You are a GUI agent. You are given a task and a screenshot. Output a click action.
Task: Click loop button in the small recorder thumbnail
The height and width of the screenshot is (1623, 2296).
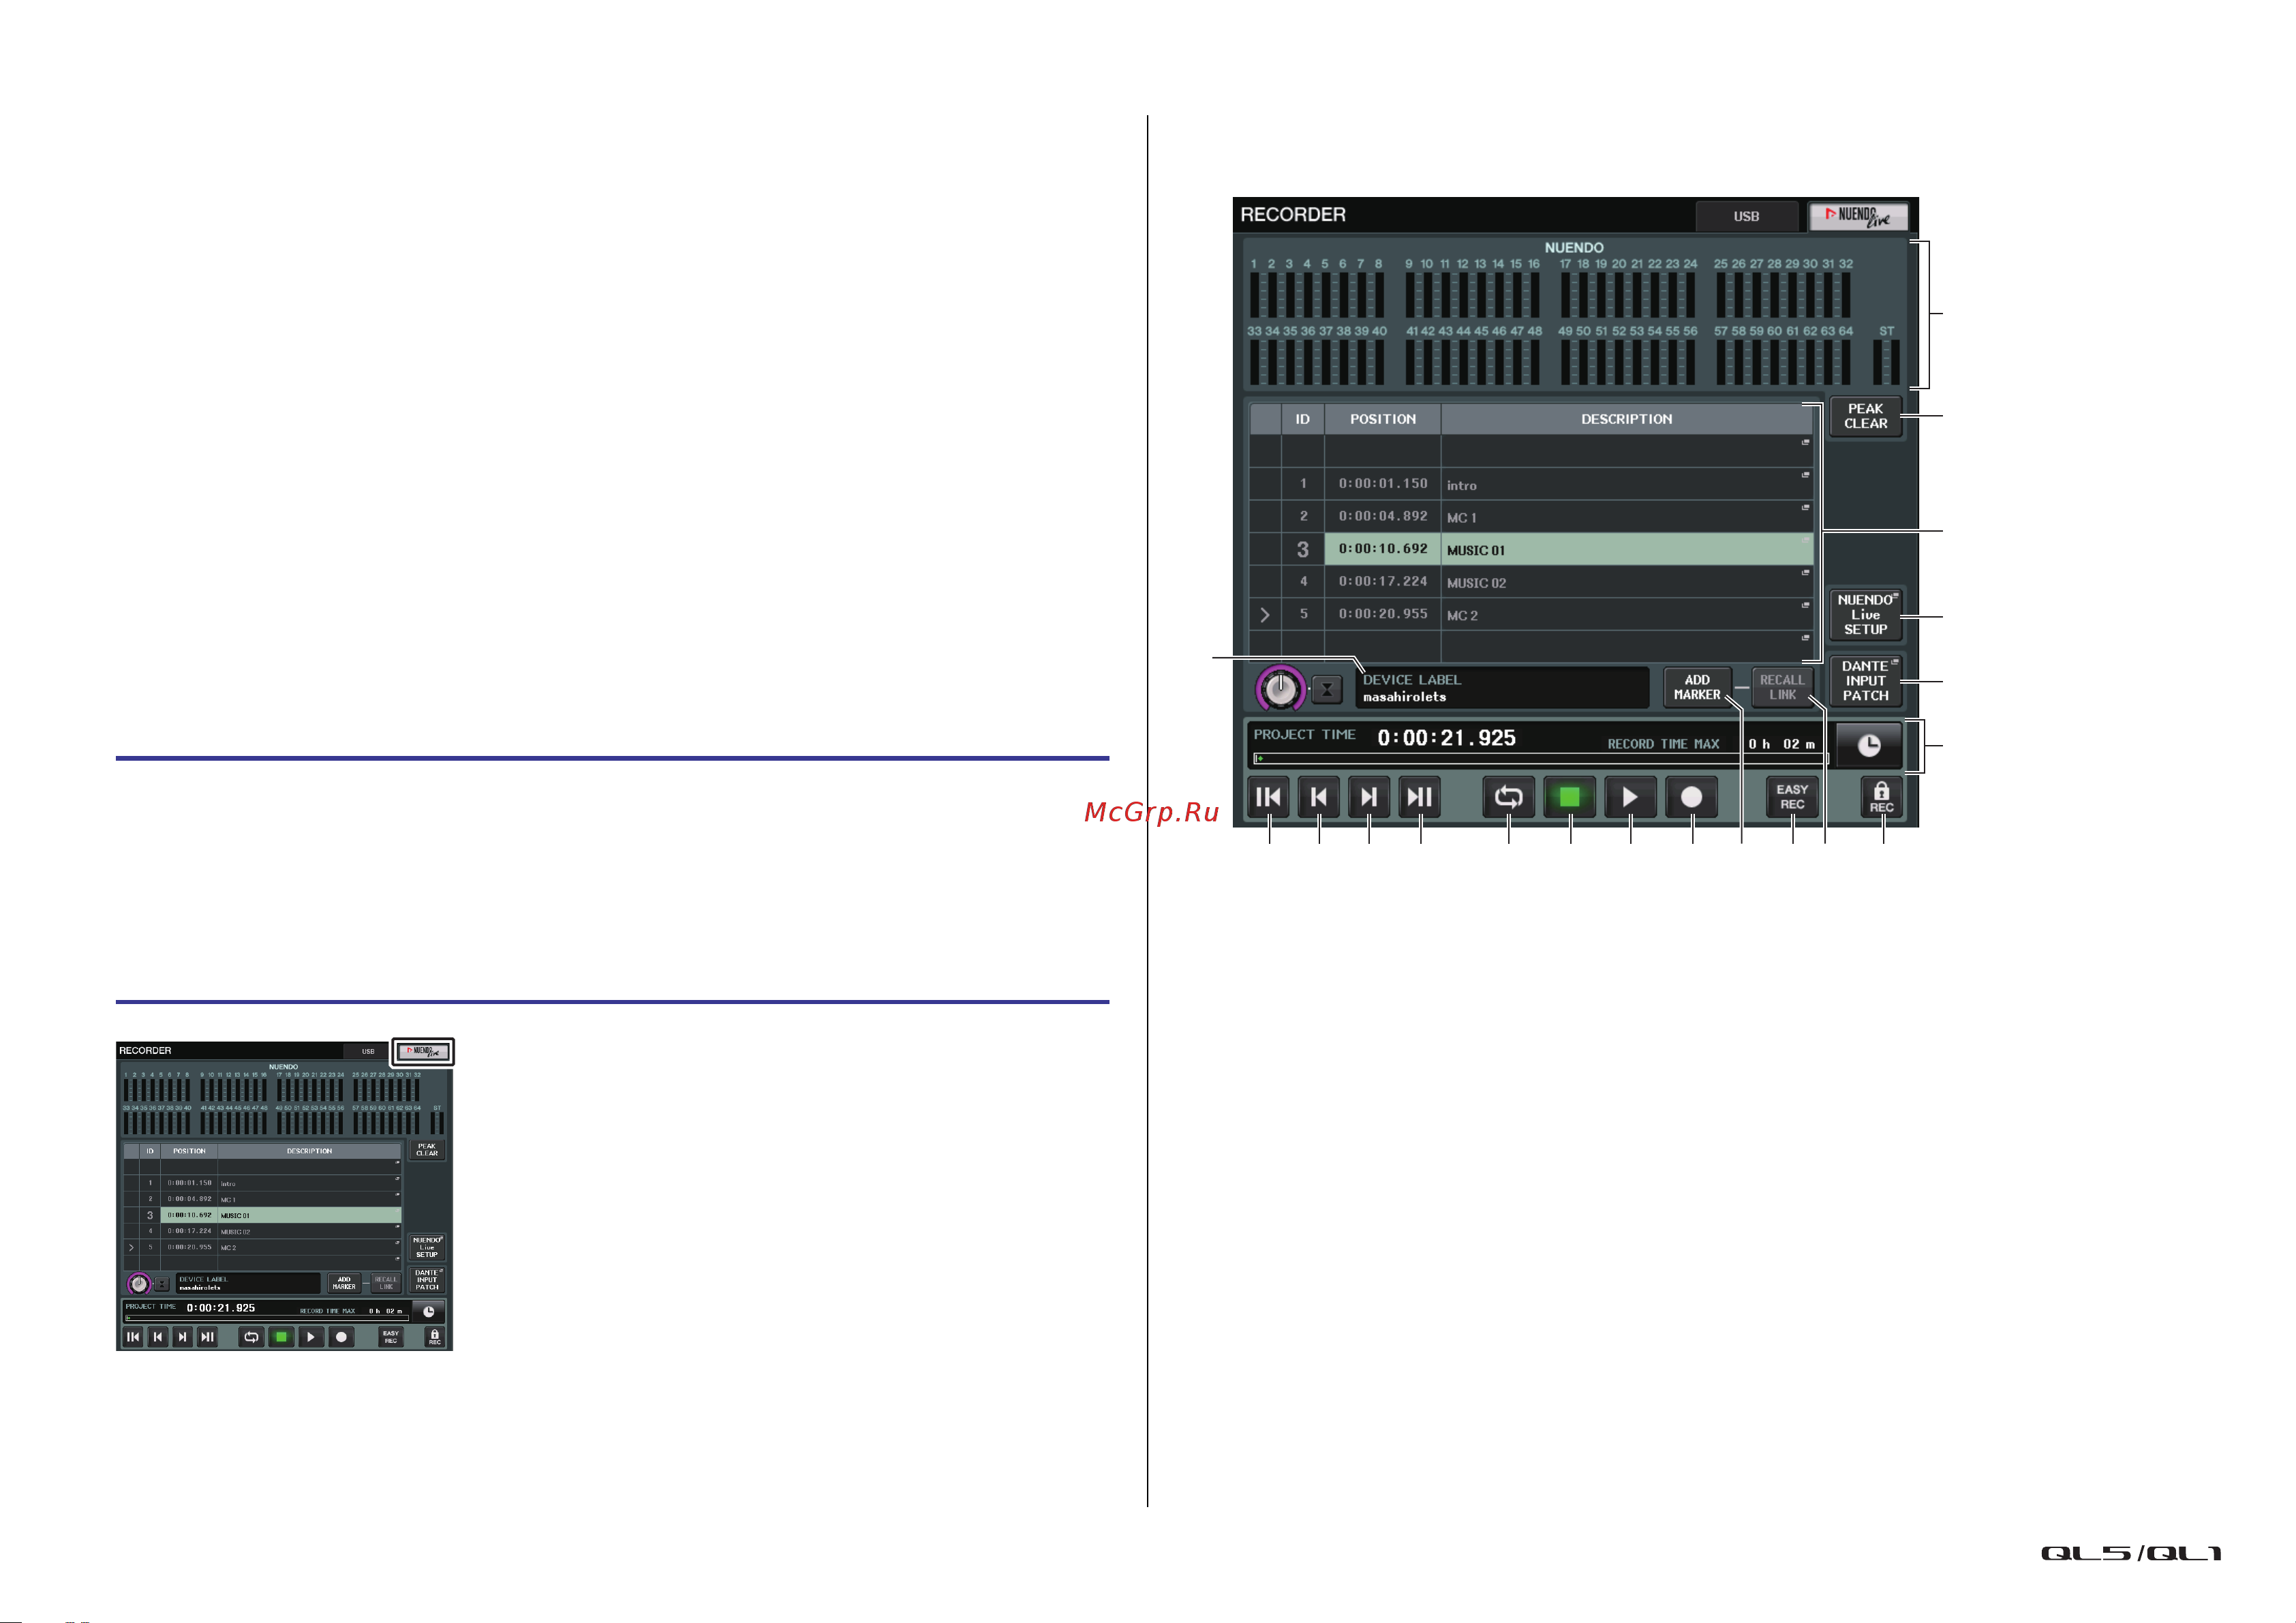(x=251, y=1337)
